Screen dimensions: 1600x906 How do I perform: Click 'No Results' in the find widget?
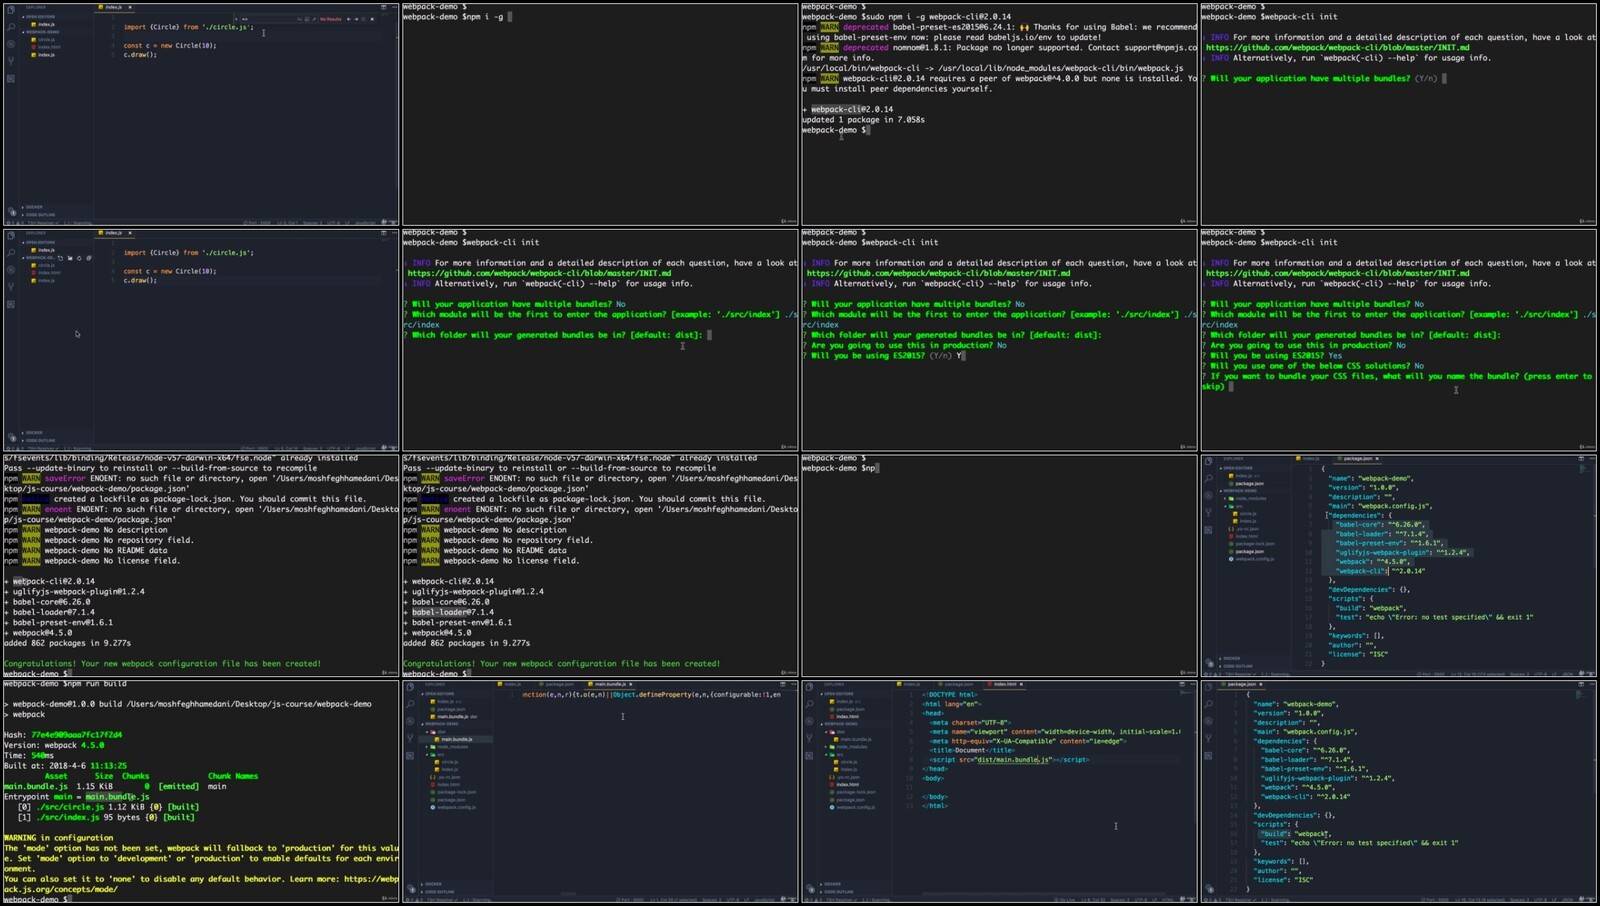330,19
